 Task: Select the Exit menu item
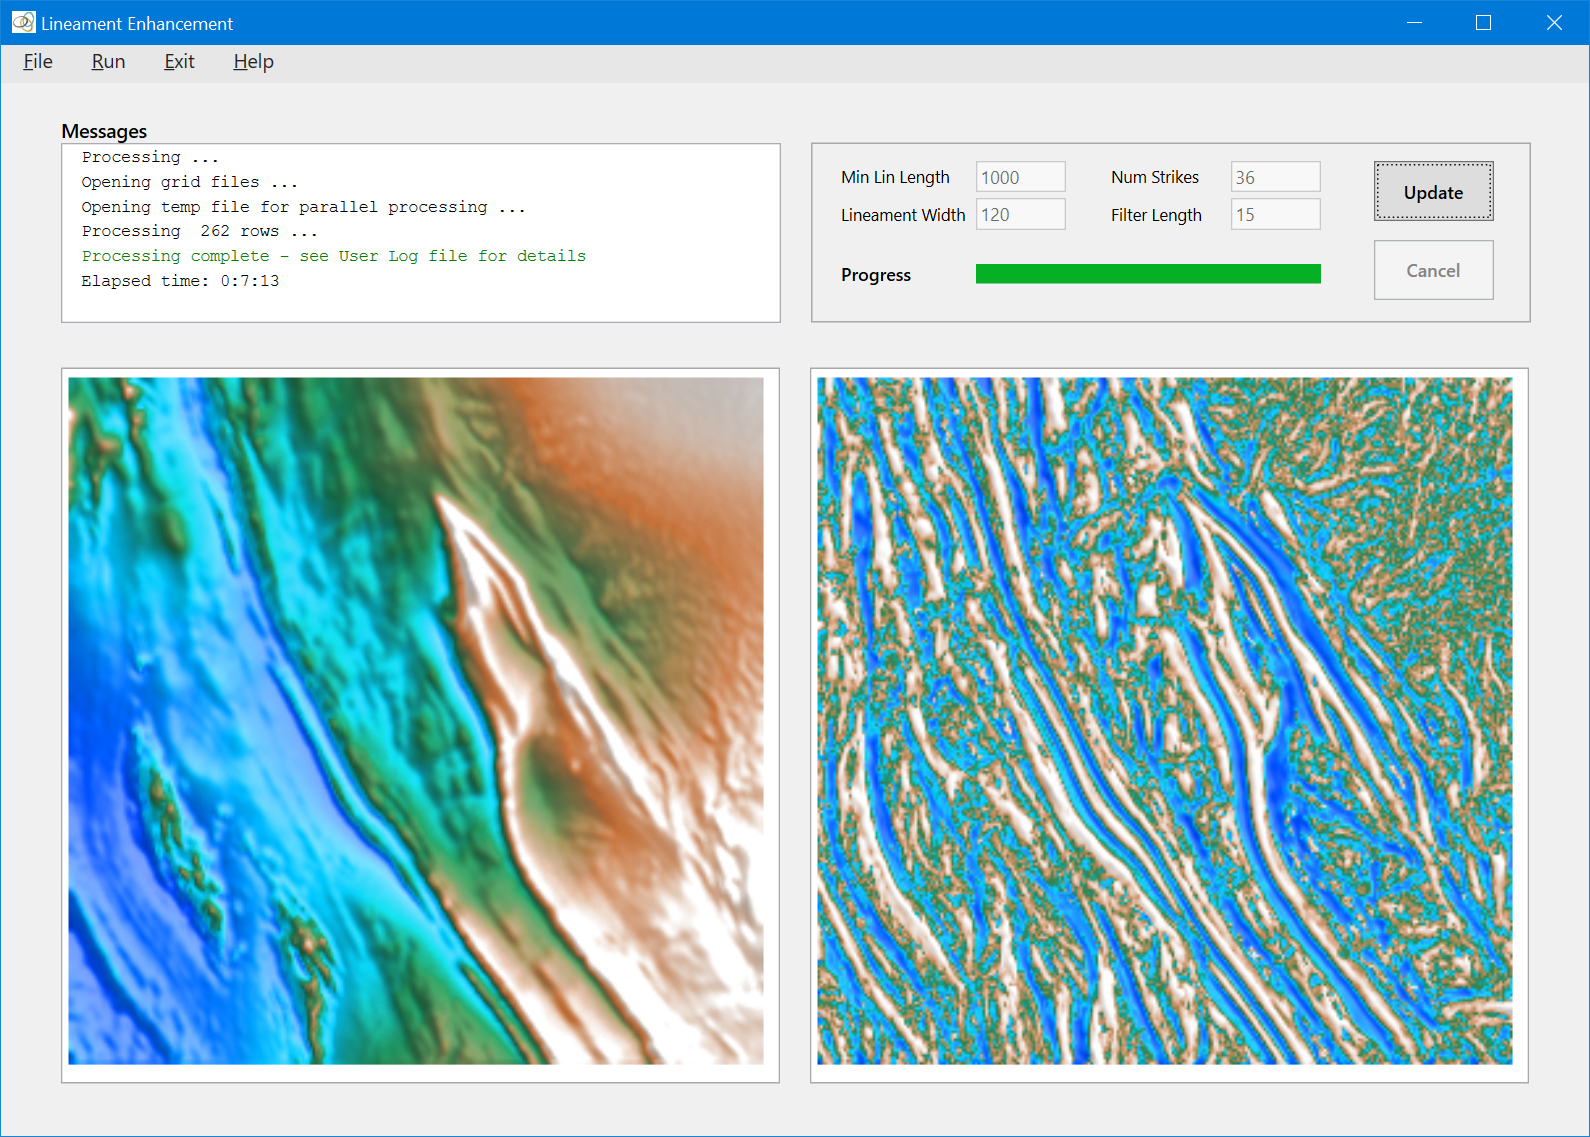179,62
